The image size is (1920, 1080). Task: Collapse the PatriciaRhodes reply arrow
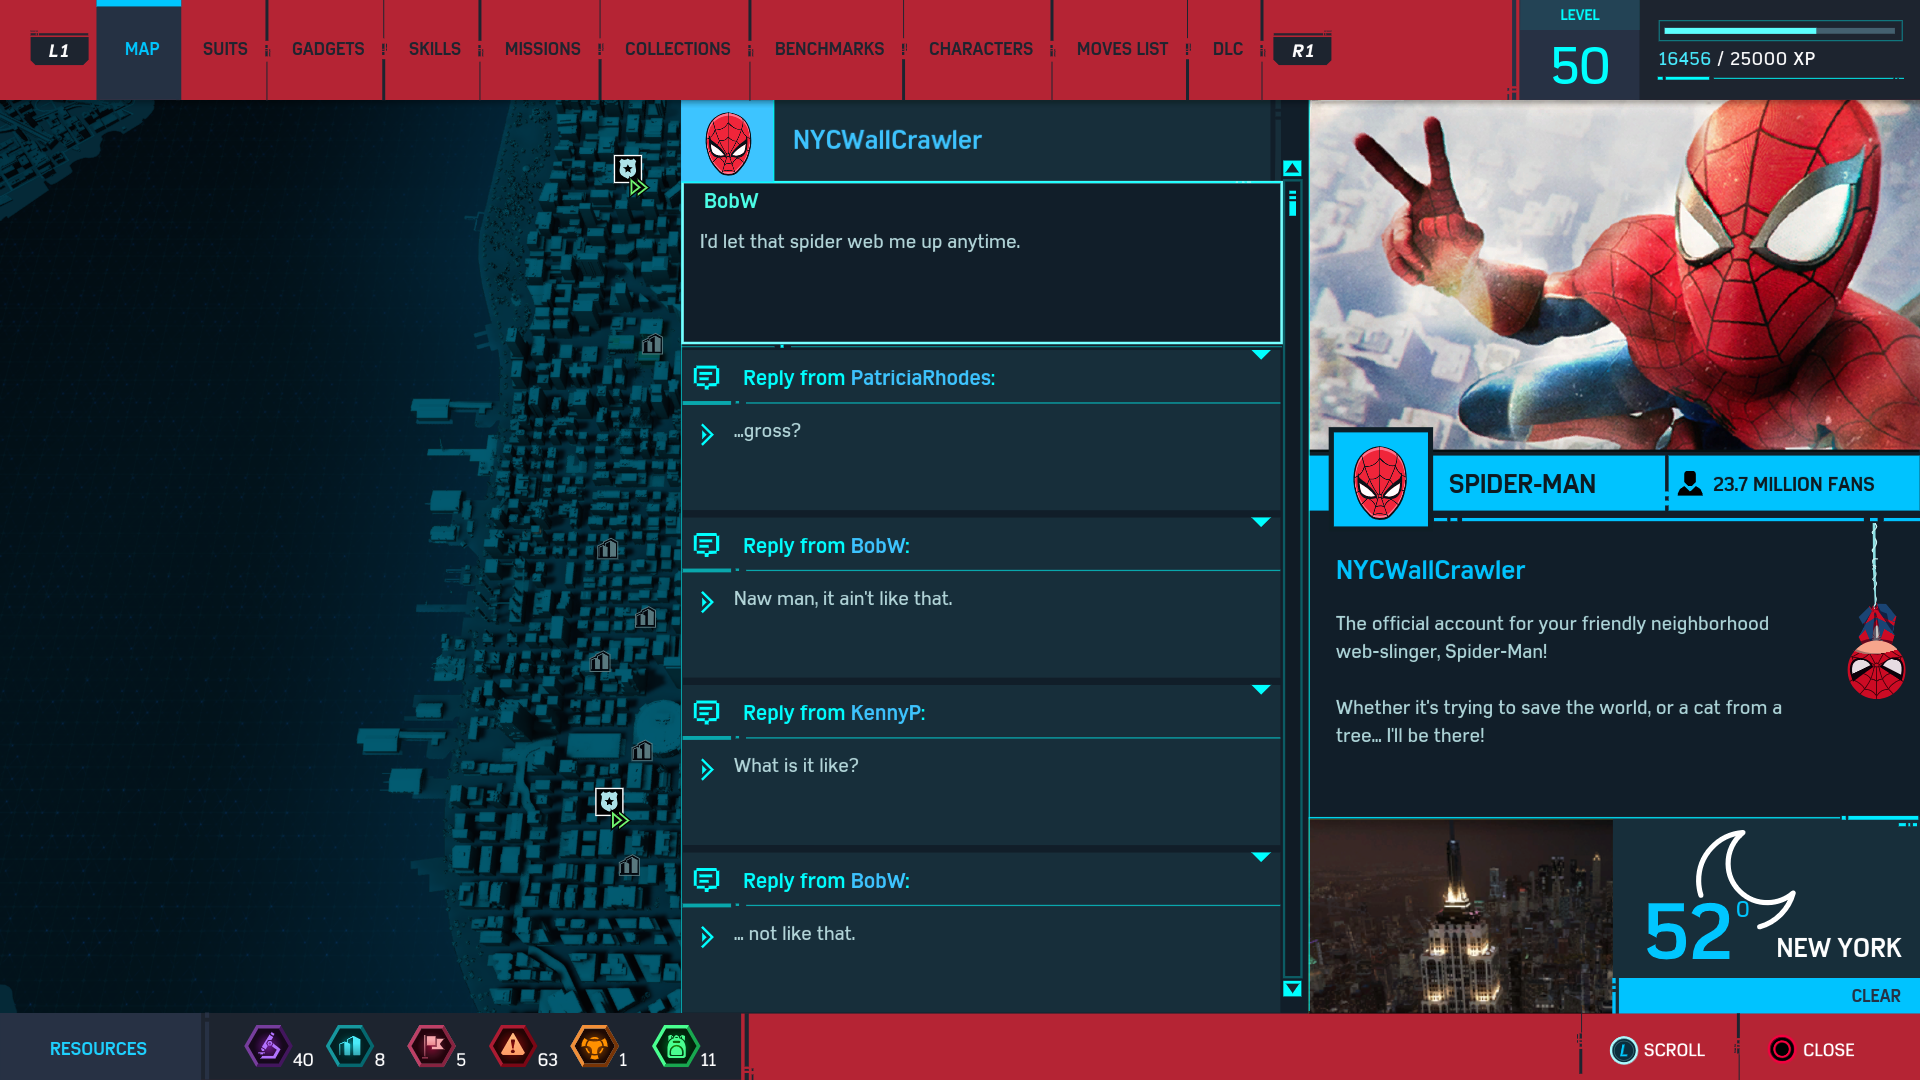1261,355
